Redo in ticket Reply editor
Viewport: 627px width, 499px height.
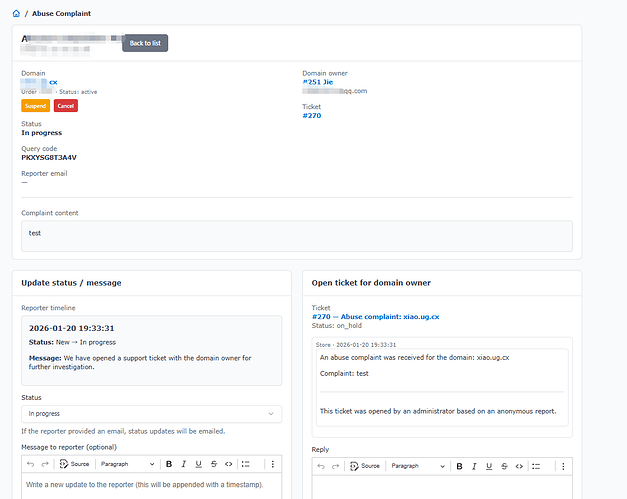pos(335,466)
